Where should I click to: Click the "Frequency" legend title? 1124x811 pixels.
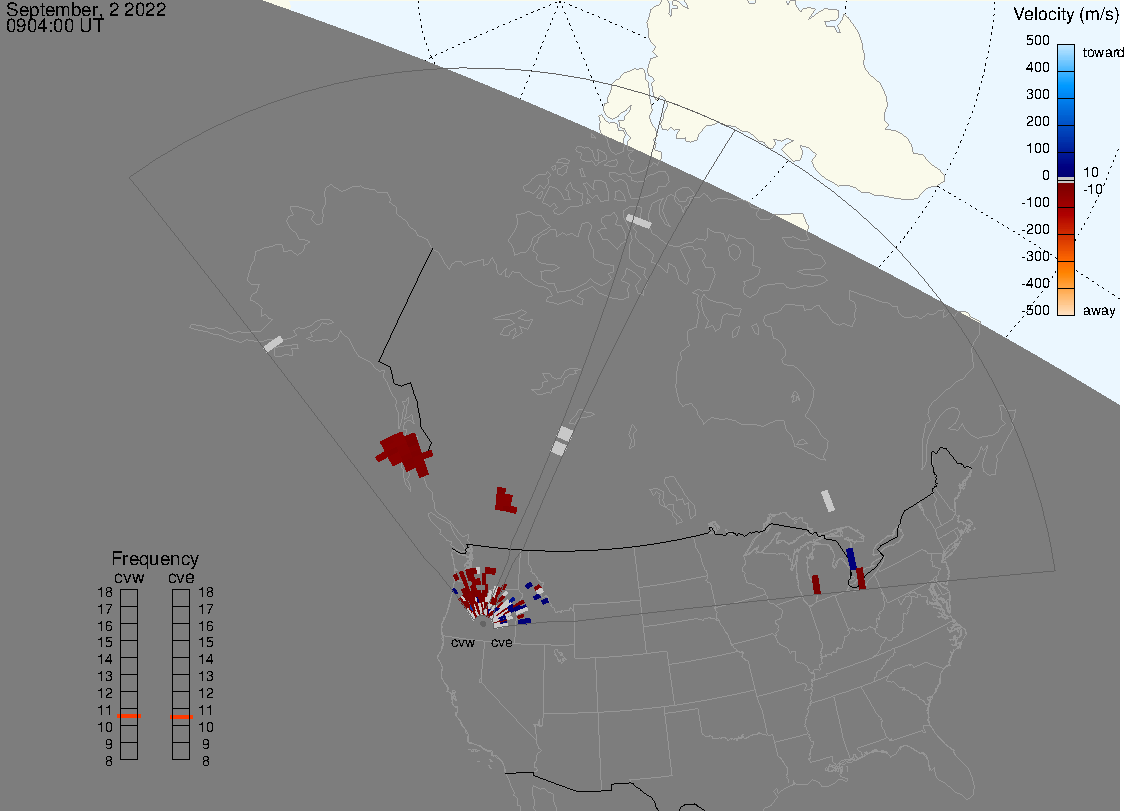tap(155, 559)
